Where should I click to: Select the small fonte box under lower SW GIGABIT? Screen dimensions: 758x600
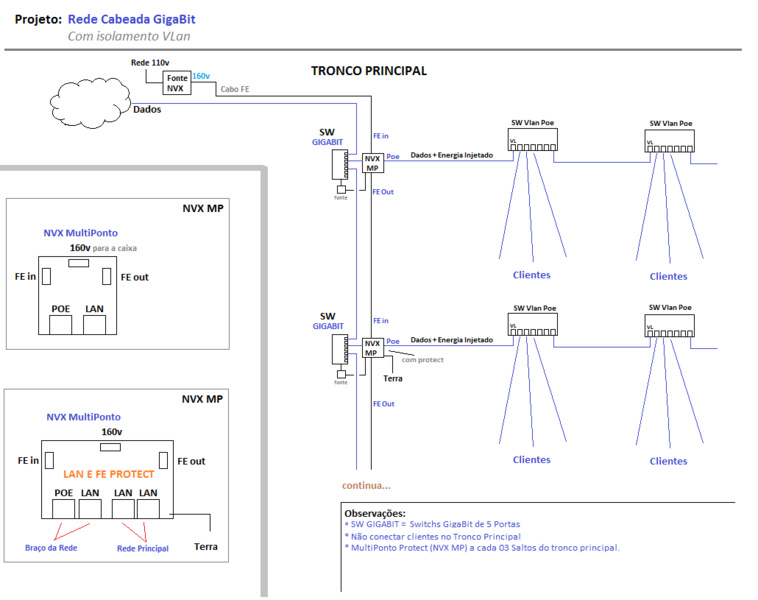click(x=341, y=374)
